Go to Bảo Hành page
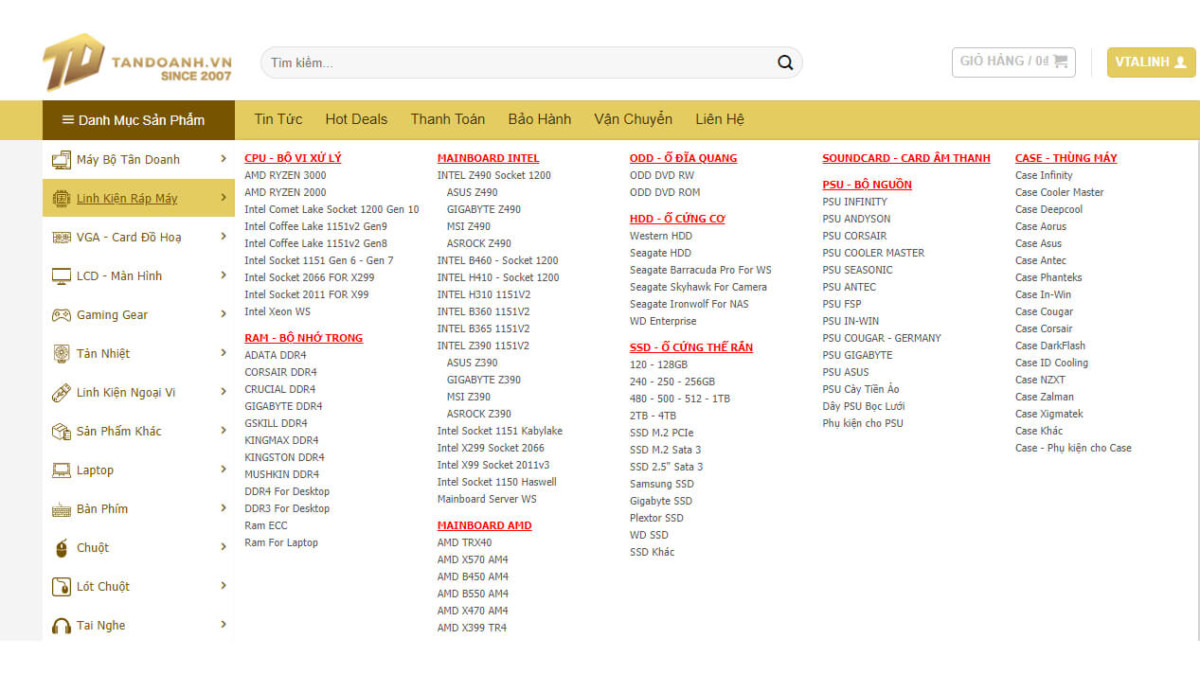The image size is (1200, 674). [x=539, y=119]
